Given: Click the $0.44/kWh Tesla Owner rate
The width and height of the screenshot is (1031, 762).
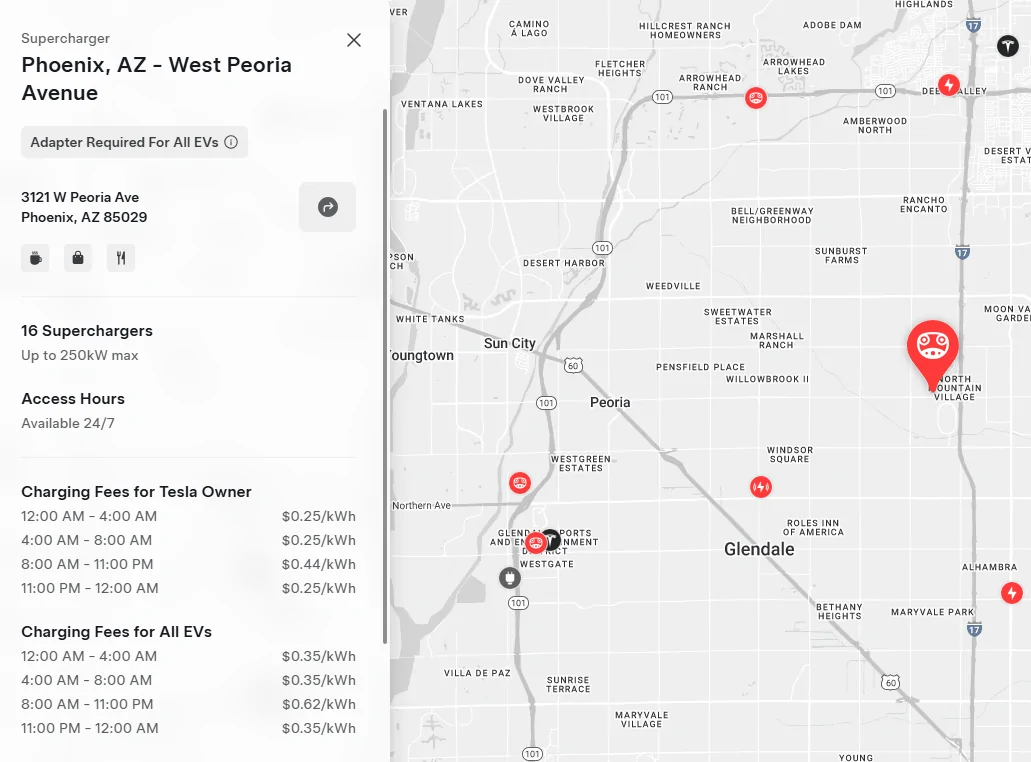Looking at the screenshot, I should 319,564.
